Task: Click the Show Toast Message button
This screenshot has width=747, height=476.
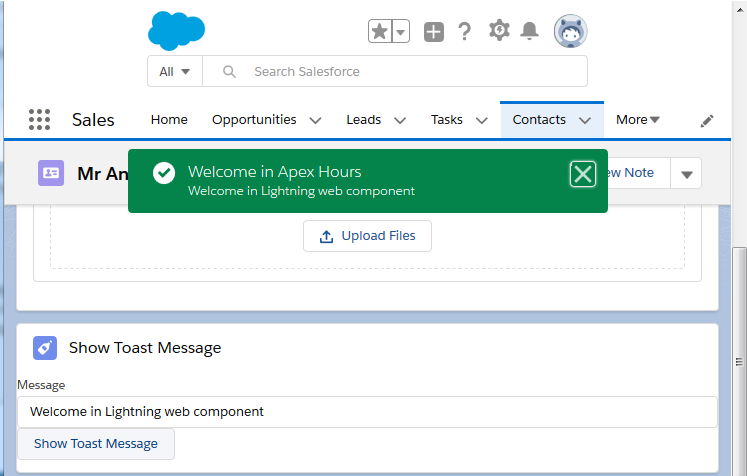Action: click(96, 444)
